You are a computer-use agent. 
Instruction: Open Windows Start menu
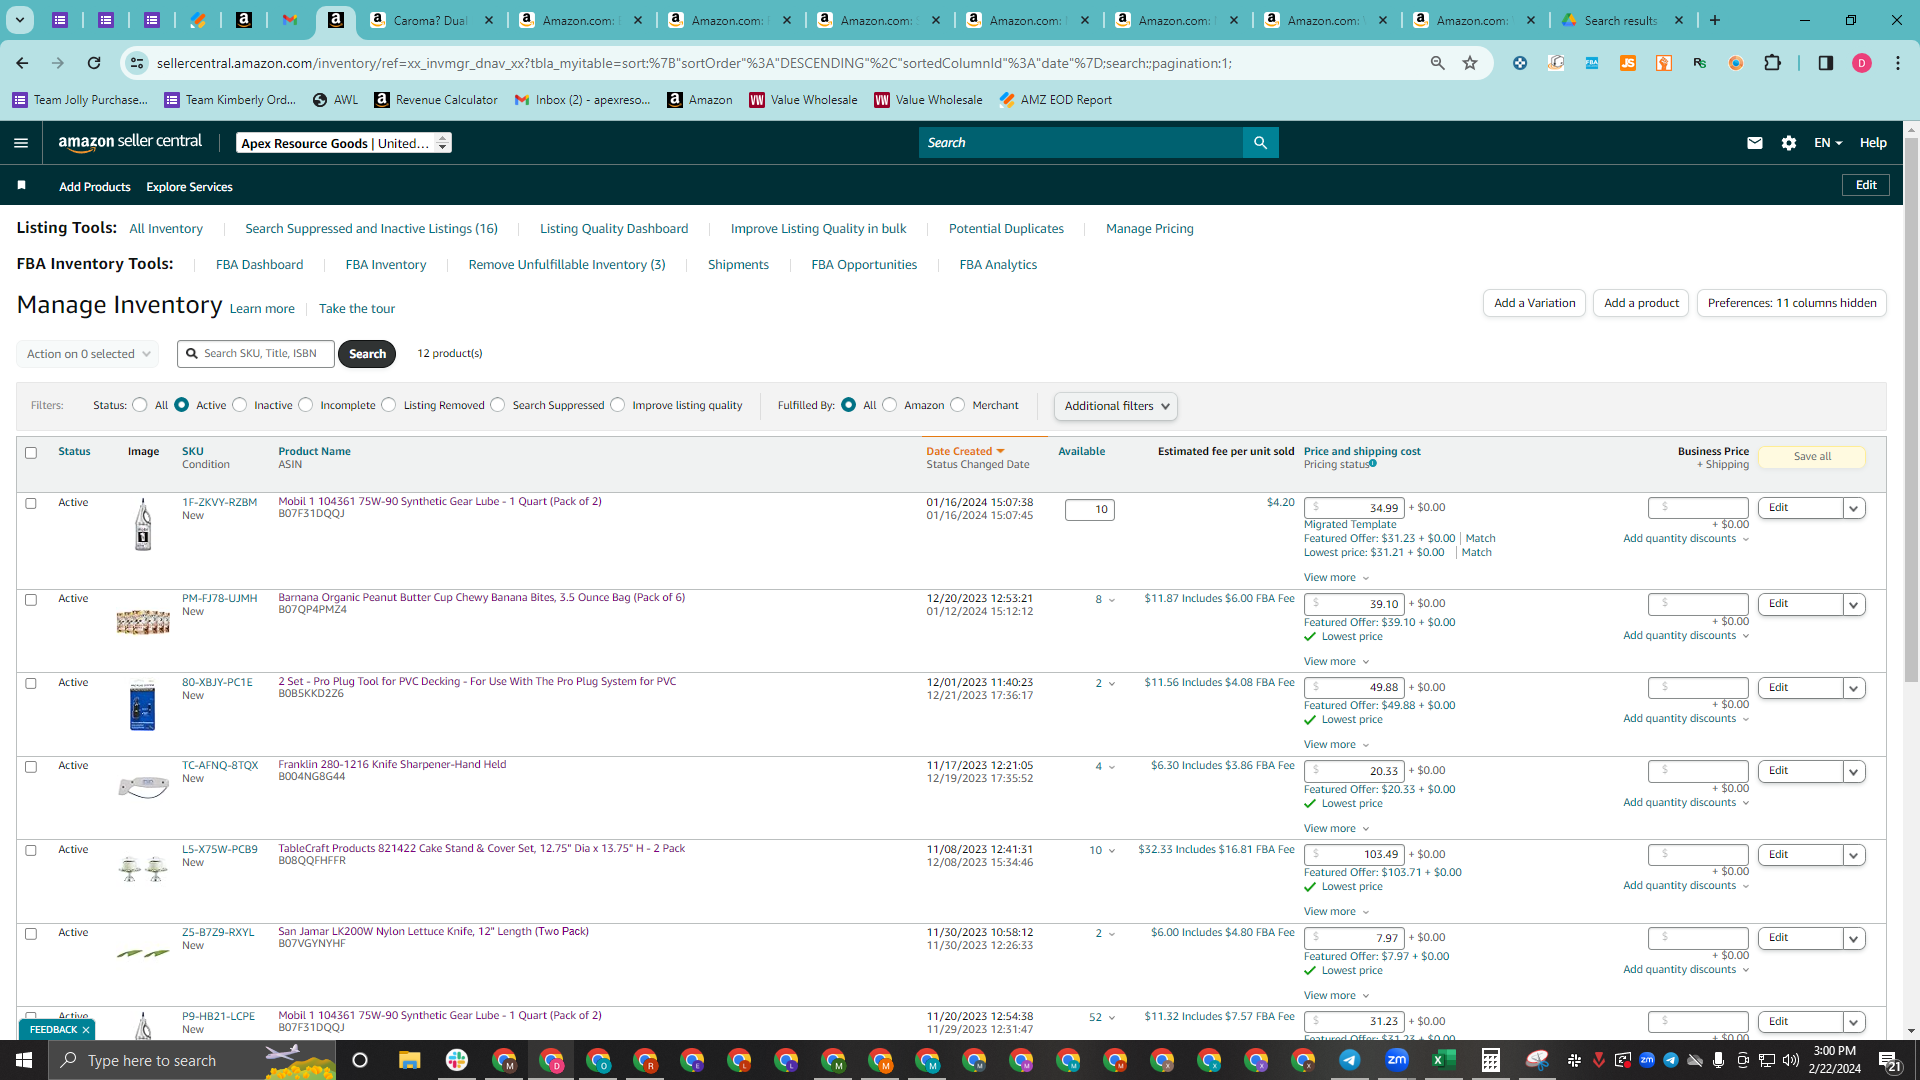(x=24, y=1060)
